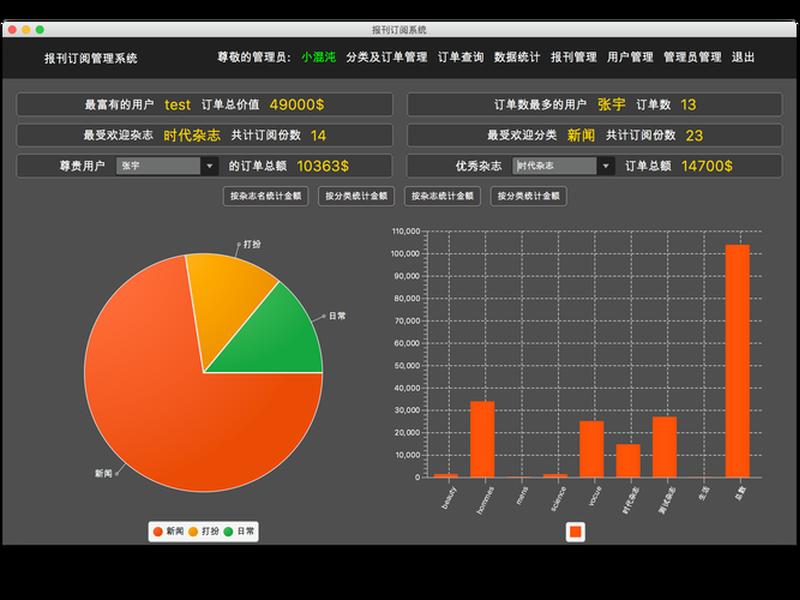
Task: Click the science x-axis label
Action: point(558,499)
